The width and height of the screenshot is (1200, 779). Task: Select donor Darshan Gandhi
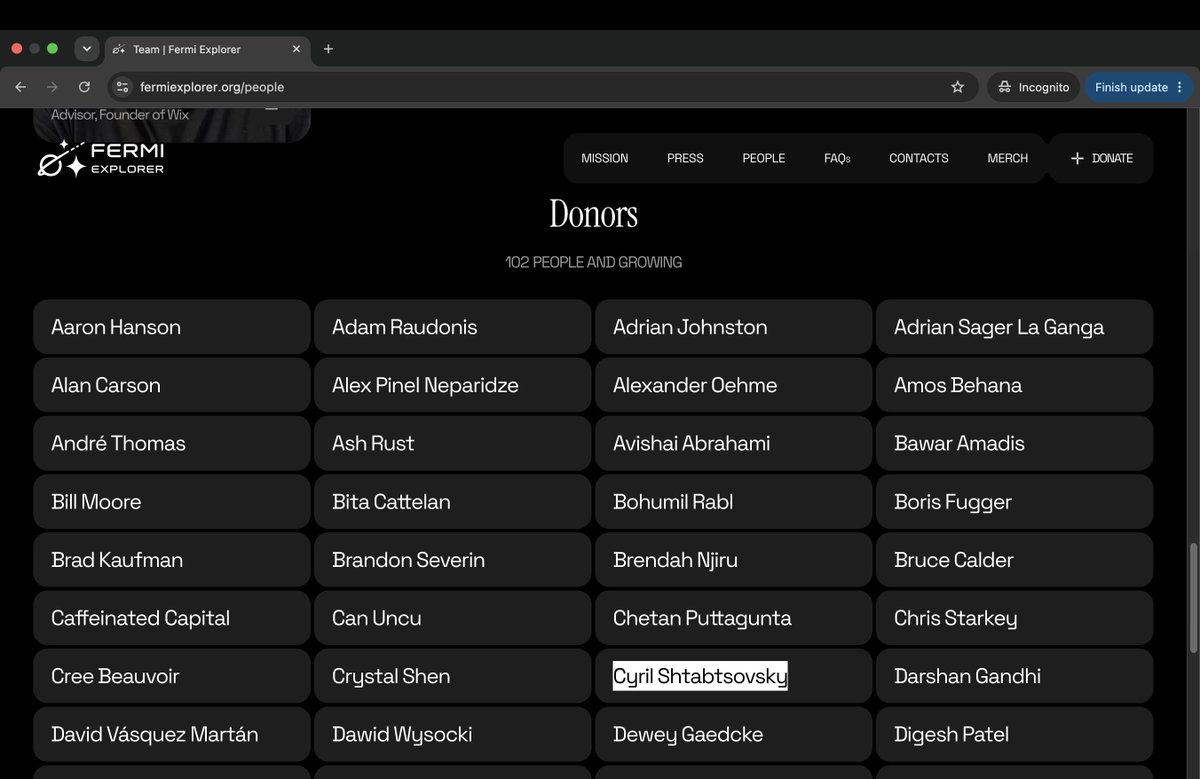pos(1015,676)
